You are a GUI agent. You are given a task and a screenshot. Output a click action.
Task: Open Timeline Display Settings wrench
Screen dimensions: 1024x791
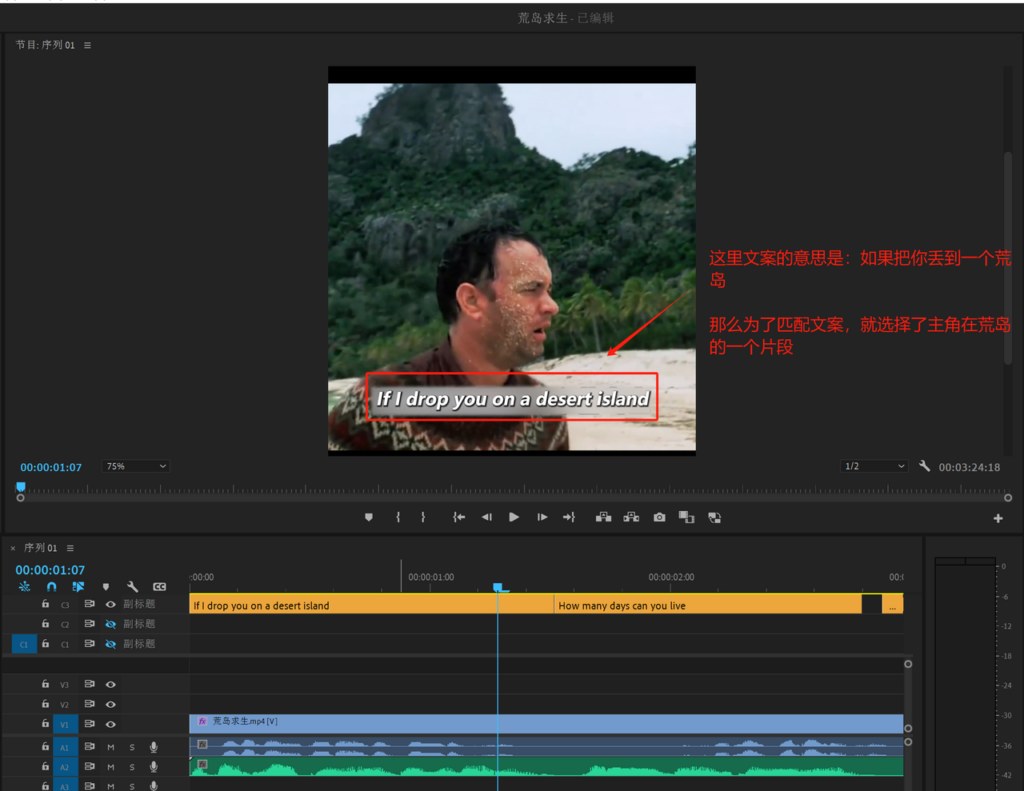pos(132,587)
